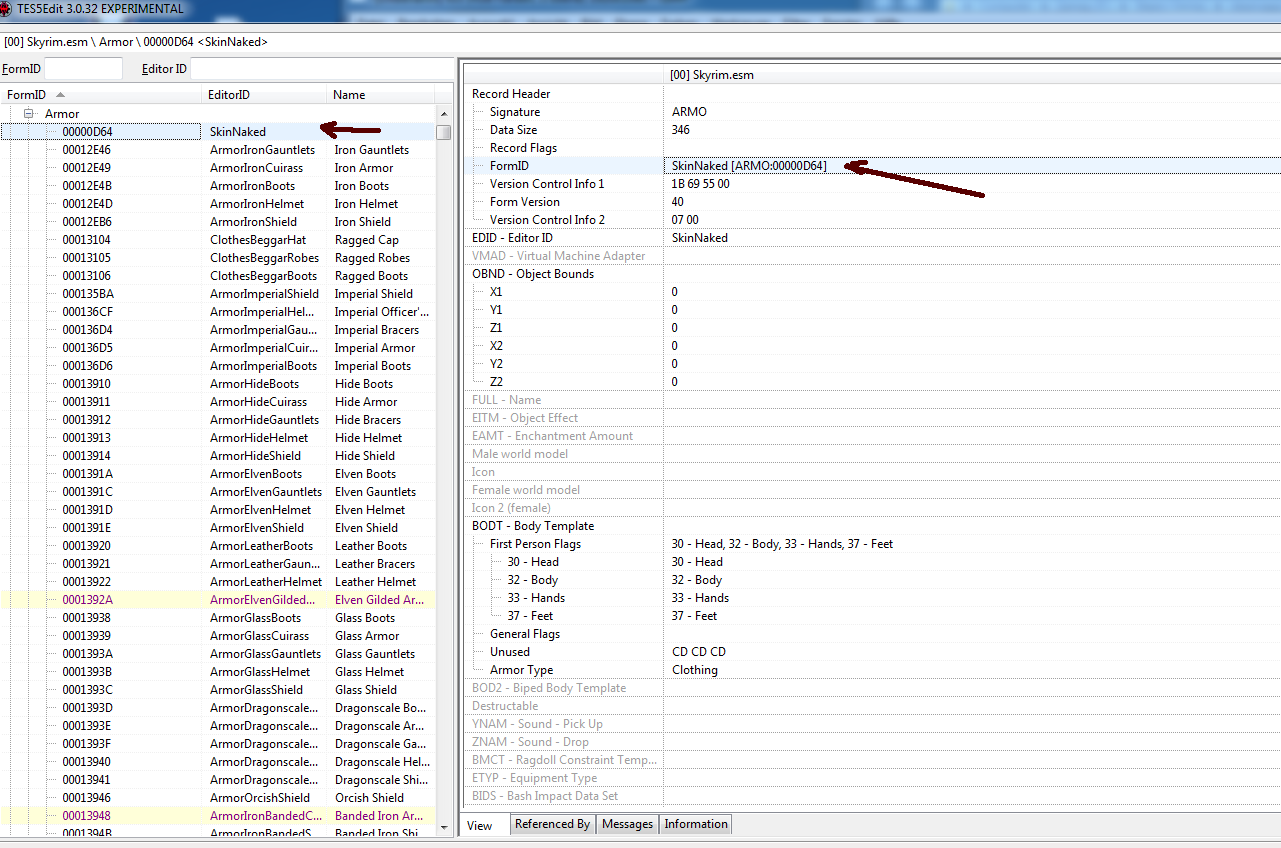Select the Imperial Bracers record row
The width and height of the screenshot is (1281, 848).
tap(218, 329)
